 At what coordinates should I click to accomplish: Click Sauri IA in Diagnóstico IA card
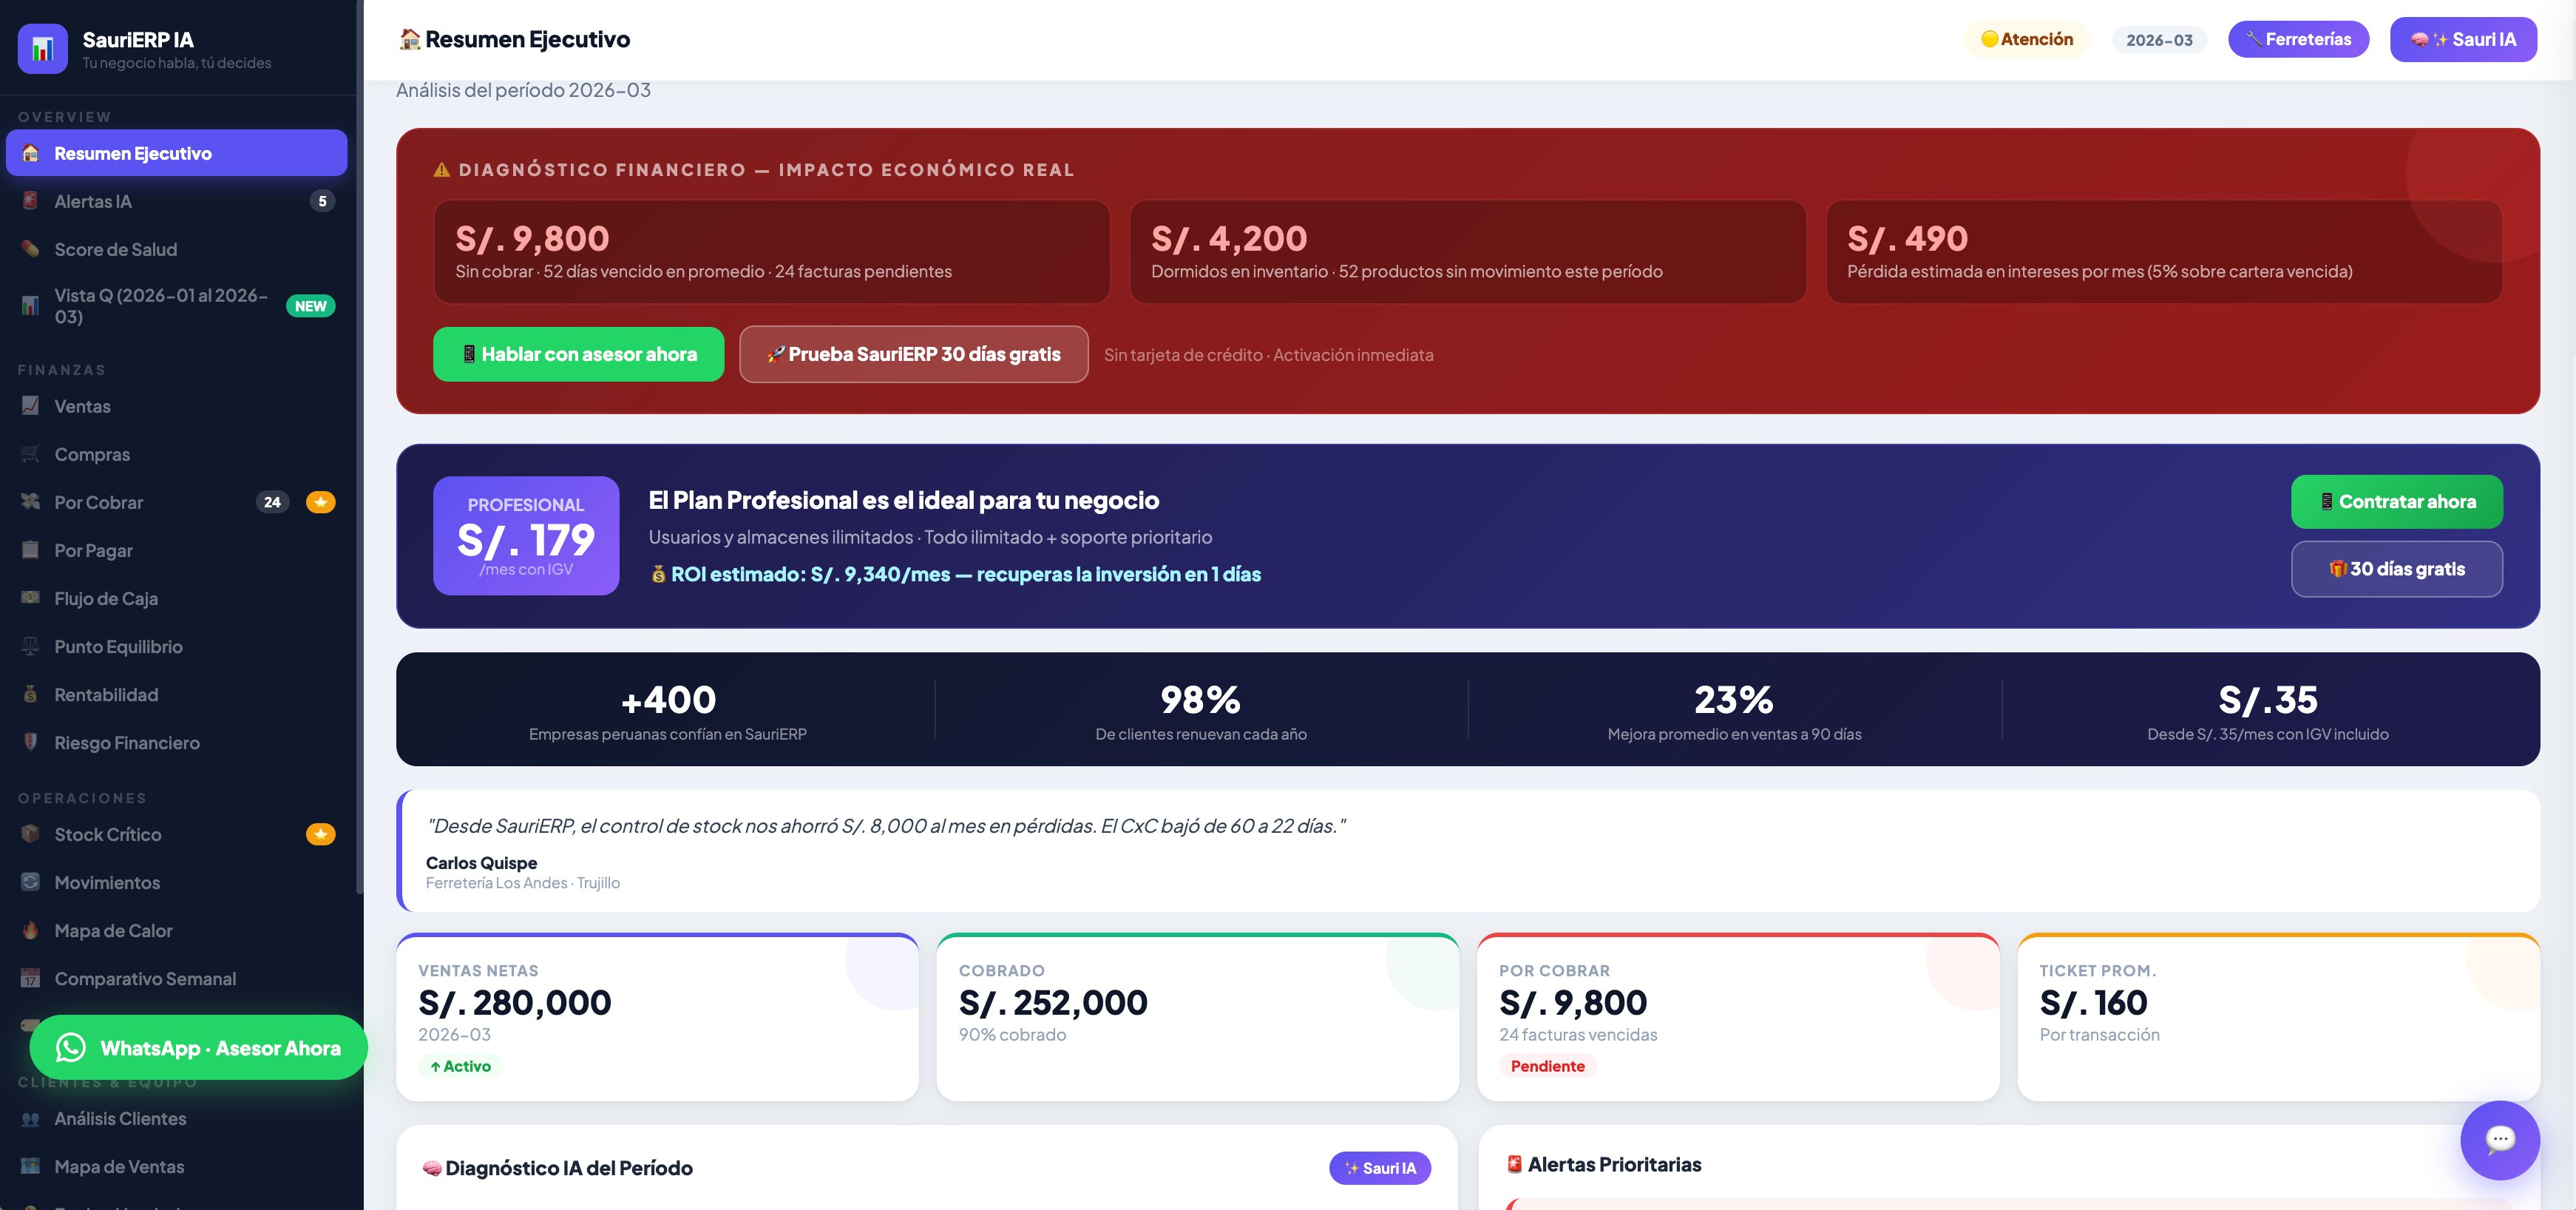click(x=1380, y=1168)
